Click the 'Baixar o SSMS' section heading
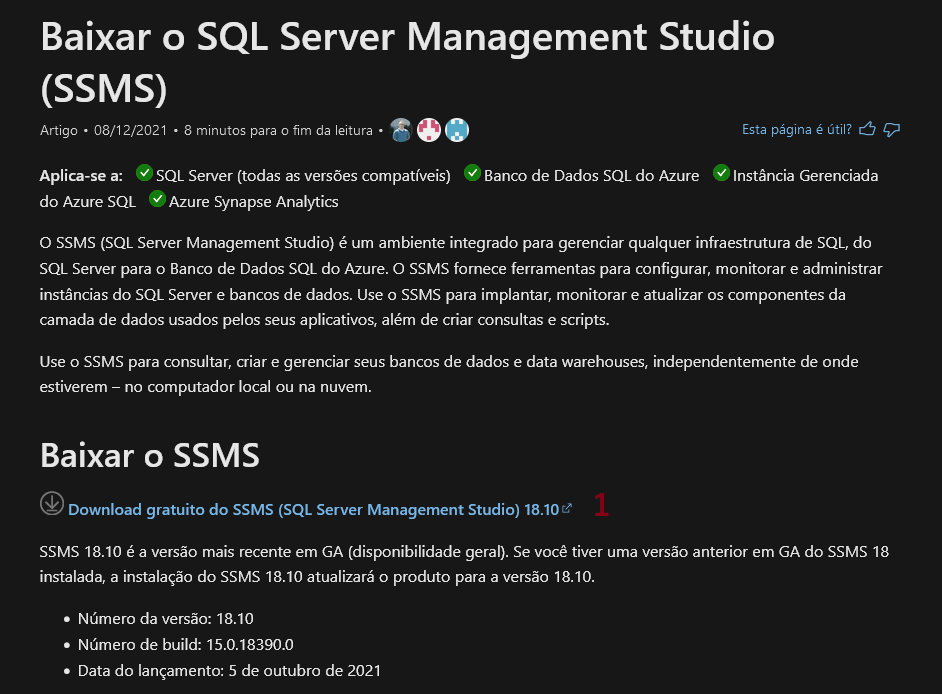942x694 pixels. click(150, 455)
